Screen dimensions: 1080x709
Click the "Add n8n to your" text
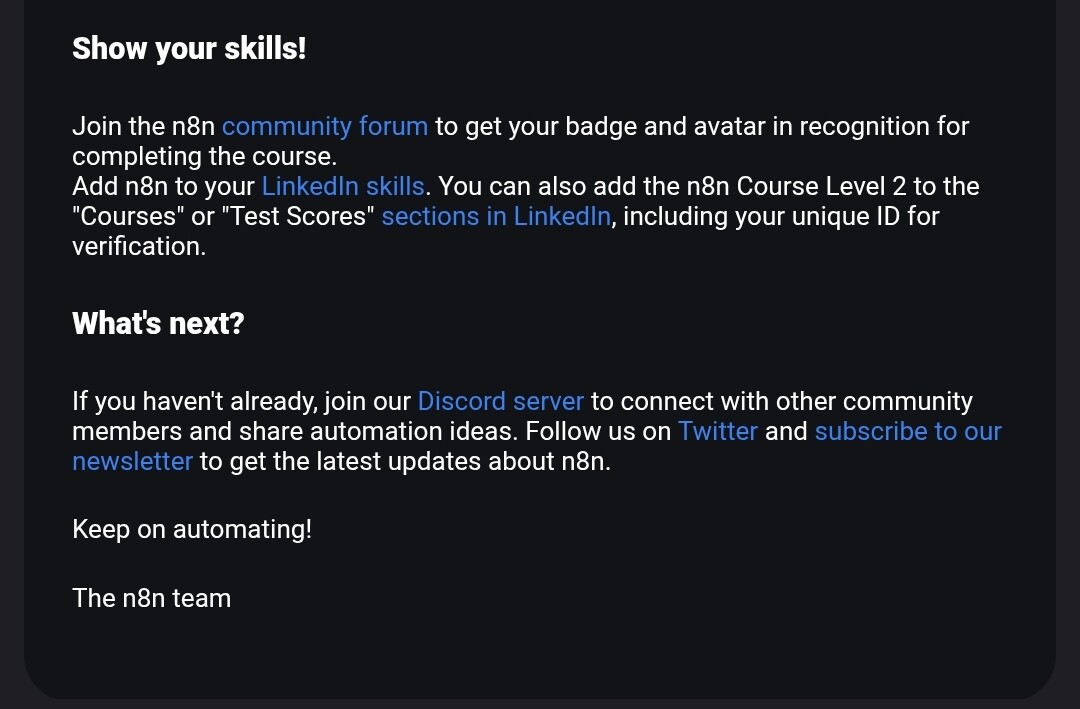click(x=163, y=187)
